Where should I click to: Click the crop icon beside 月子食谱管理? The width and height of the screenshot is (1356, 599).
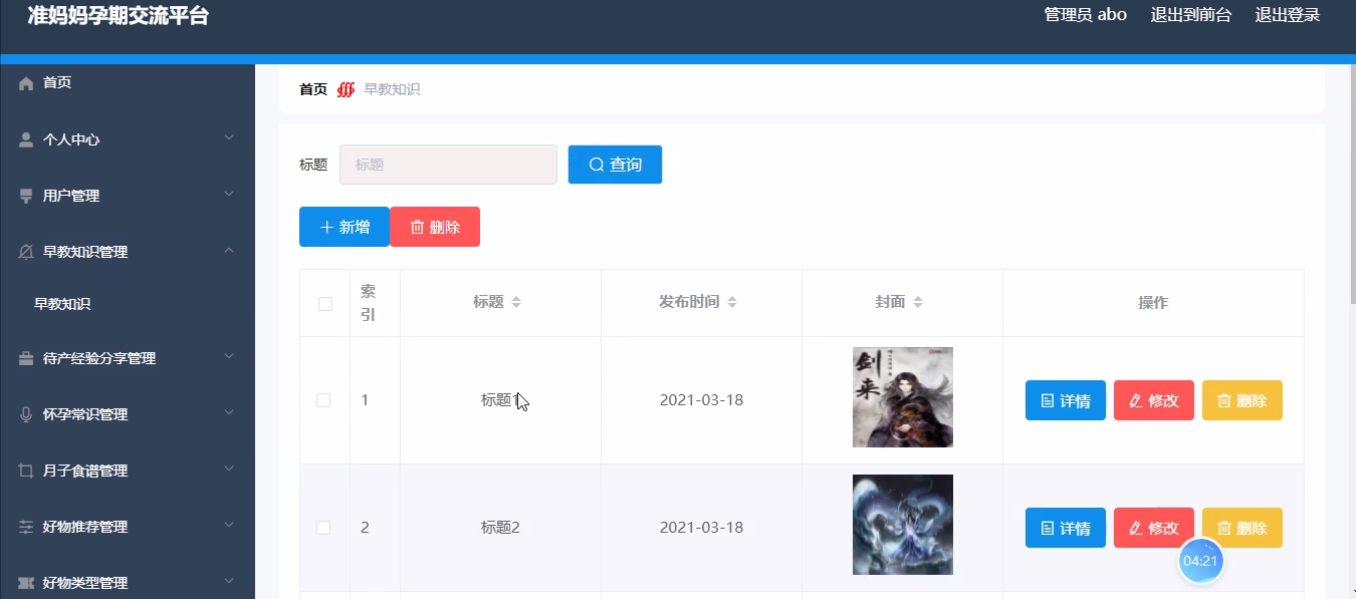coord(26,470)
